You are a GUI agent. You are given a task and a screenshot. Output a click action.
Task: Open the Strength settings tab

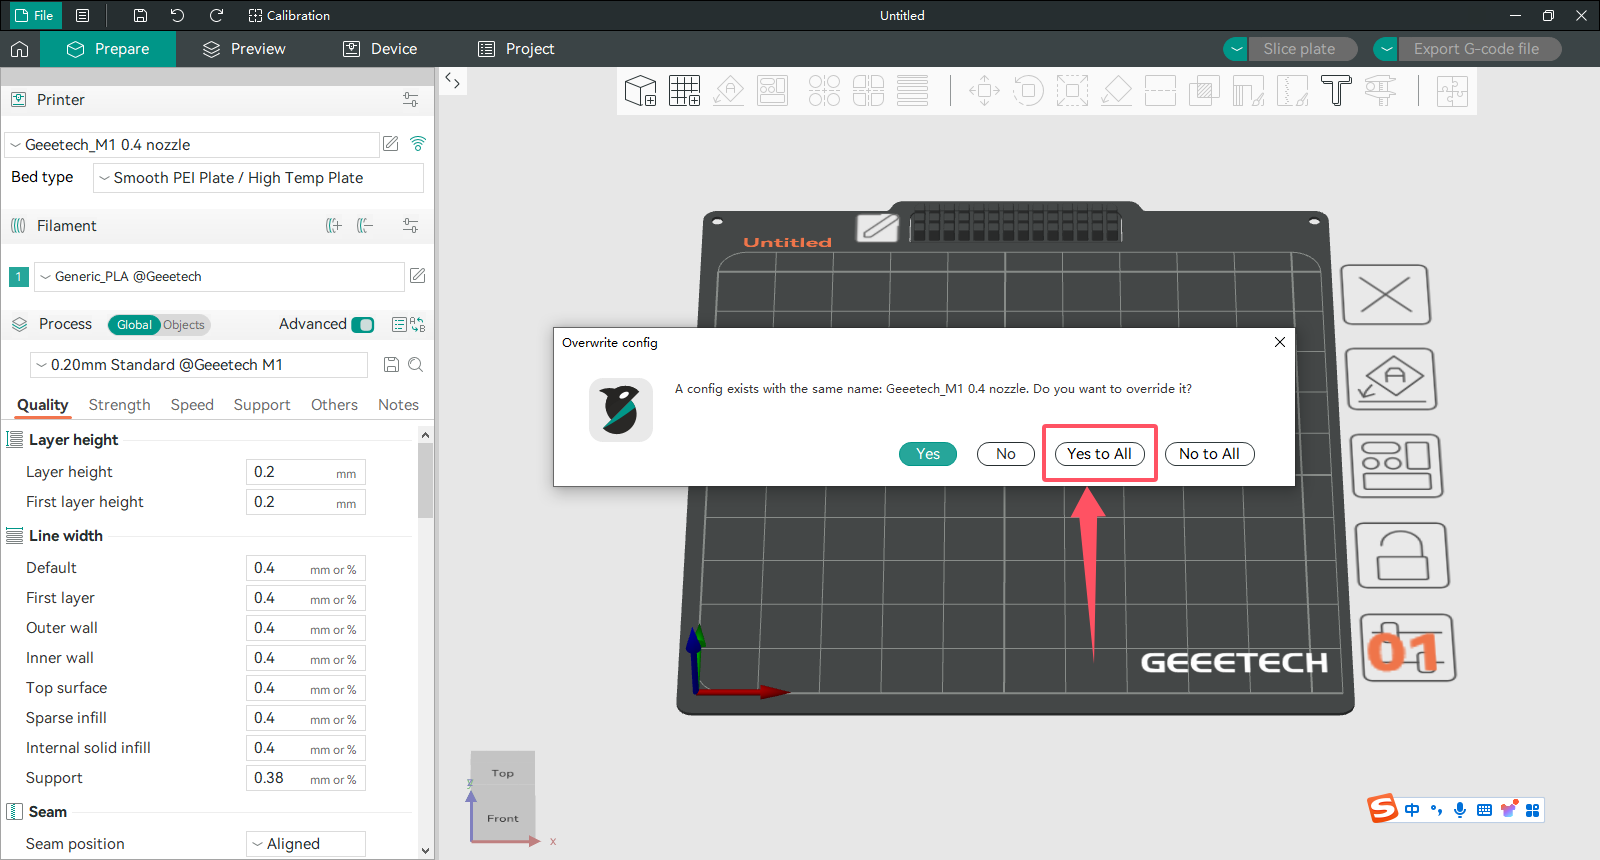coord(119,405)
